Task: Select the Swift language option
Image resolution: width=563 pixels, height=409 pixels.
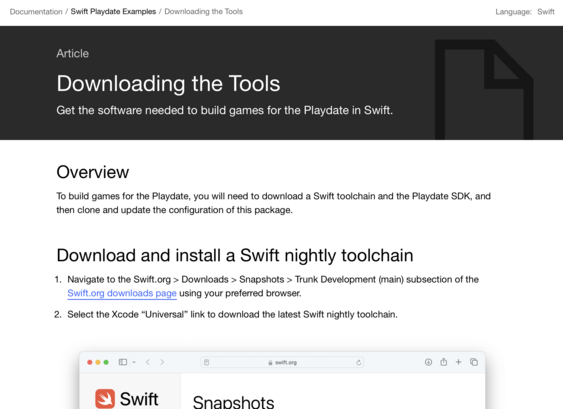Action: pos(546,12)
